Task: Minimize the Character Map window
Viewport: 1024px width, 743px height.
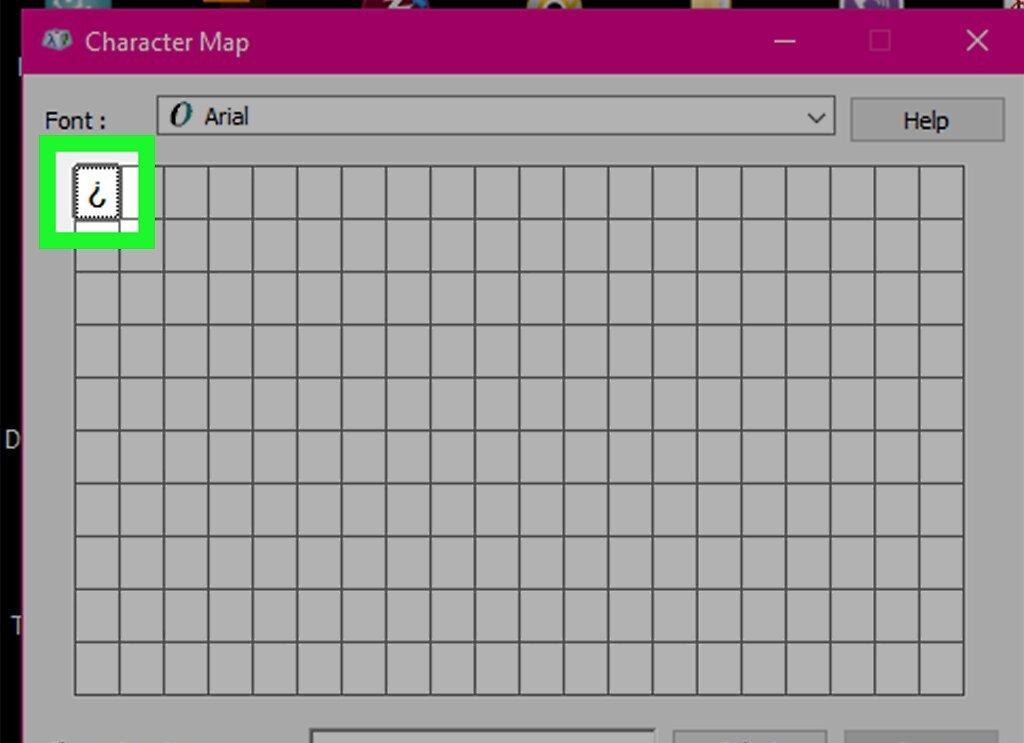Action: (784, 41)
